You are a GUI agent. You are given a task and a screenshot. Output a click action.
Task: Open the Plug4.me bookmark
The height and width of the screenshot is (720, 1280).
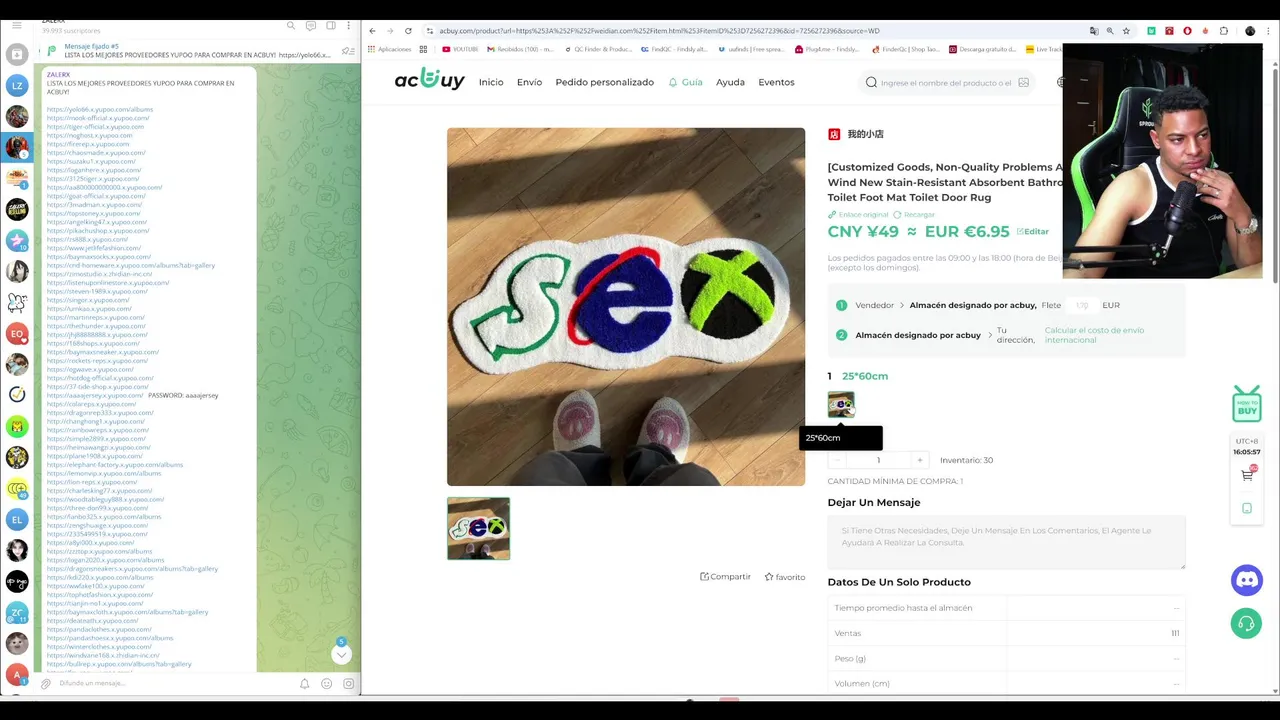coord(828,49)
